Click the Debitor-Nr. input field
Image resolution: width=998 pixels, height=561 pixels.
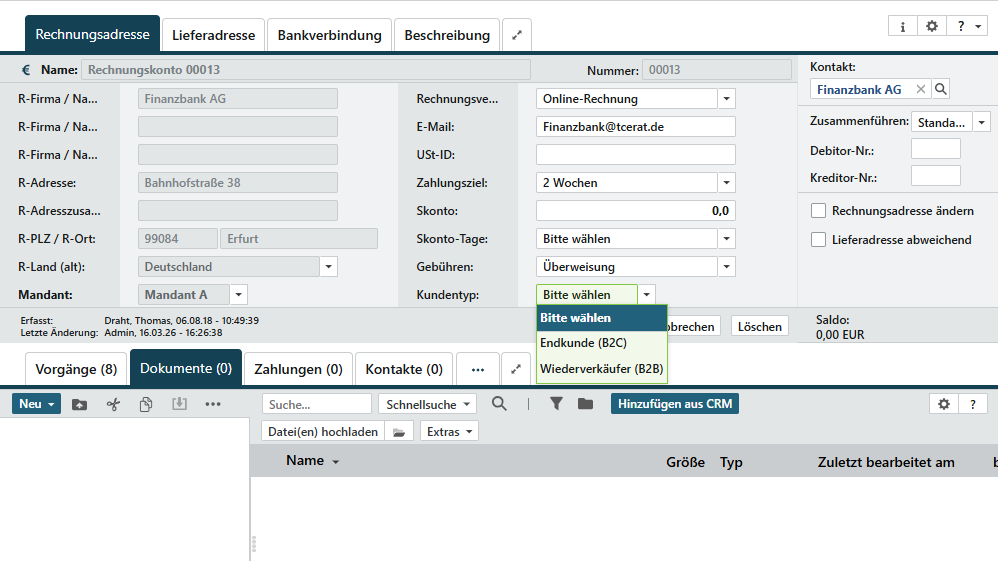point(936,150)
